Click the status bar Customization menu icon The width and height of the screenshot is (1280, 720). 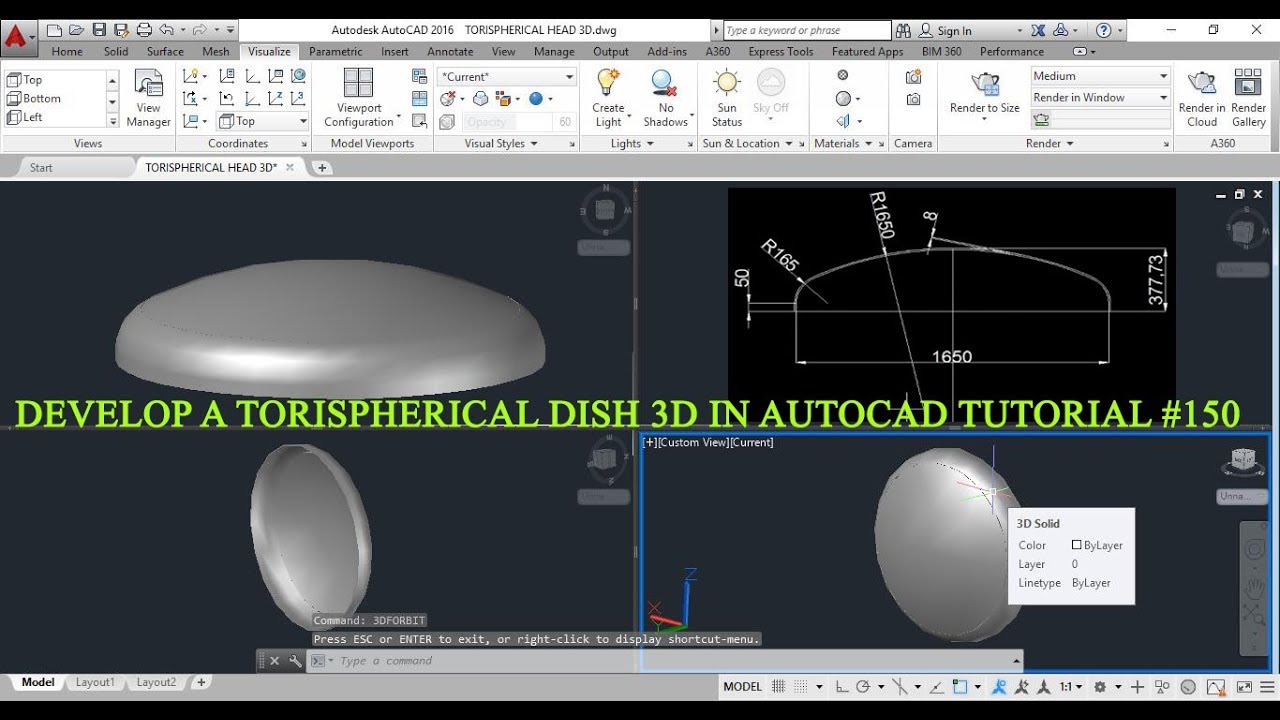pyautogui.click(x=1266, y=687)
